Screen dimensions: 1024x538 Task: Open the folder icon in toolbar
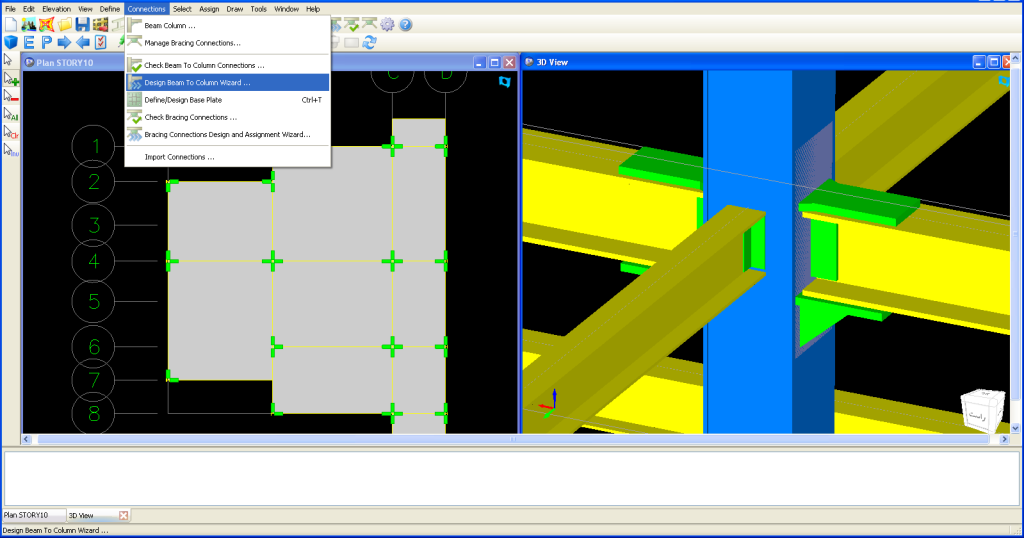point(64,24)
